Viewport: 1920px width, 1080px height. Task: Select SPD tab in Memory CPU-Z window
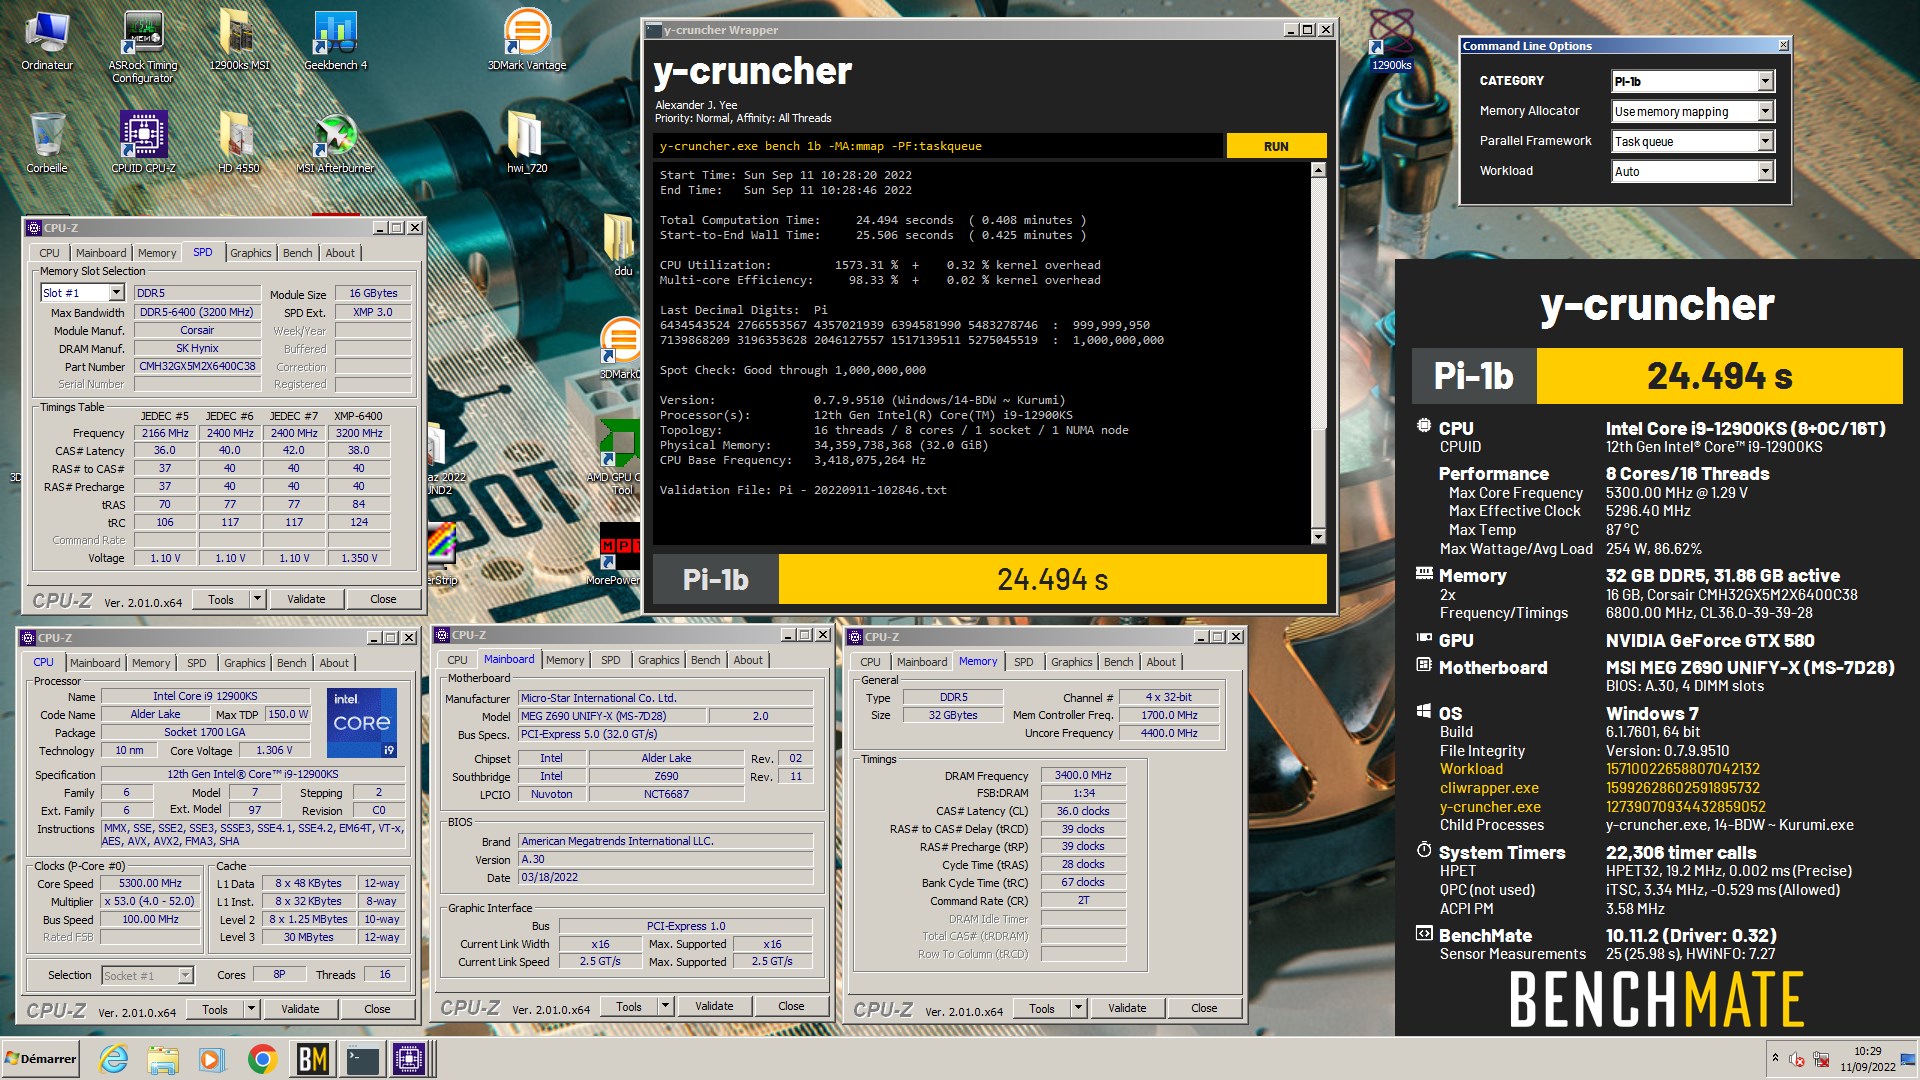click(1023, 662)
